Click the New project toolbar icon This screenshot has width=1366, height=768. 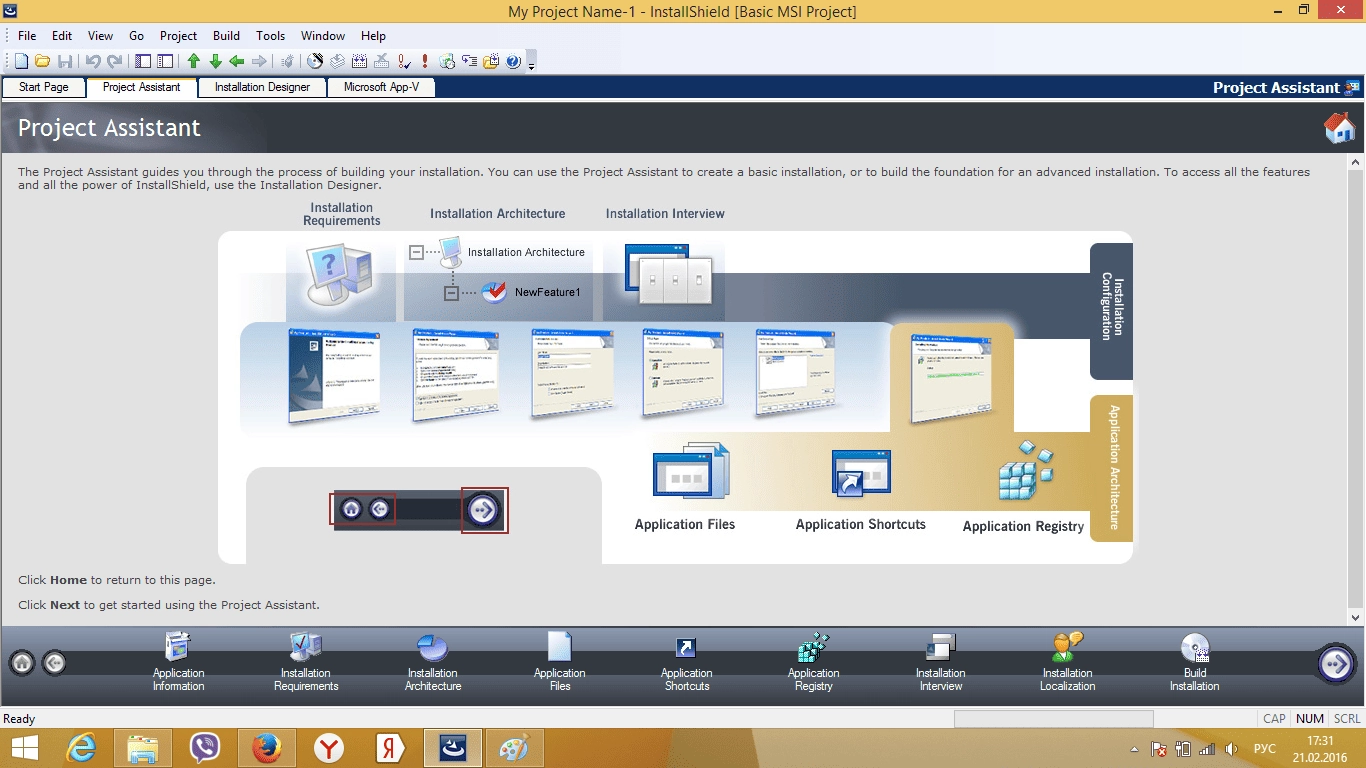(21, 61)
